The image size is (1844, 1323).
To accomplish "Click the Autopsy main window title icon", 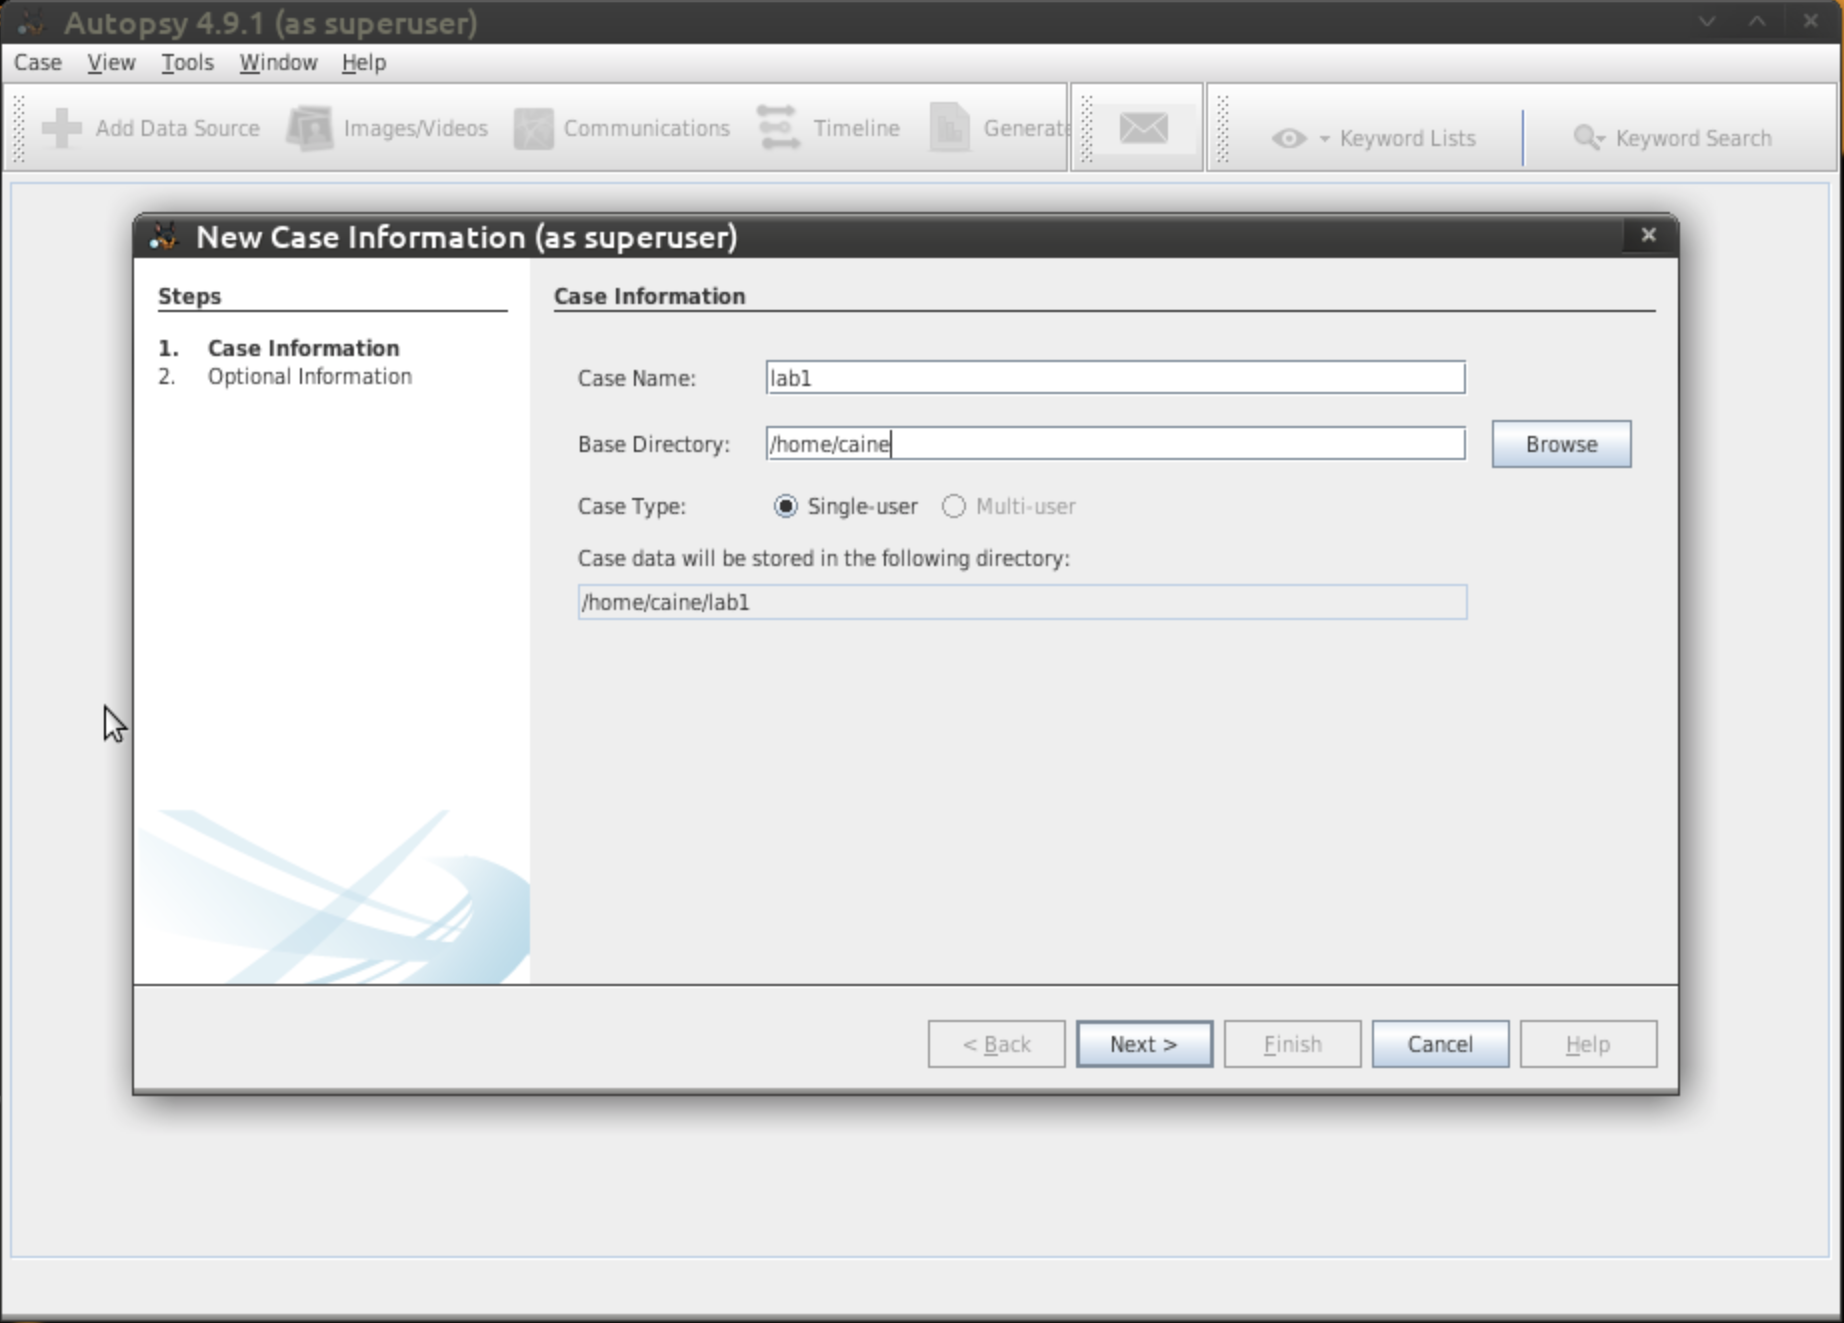I will (x=31, y=22).
